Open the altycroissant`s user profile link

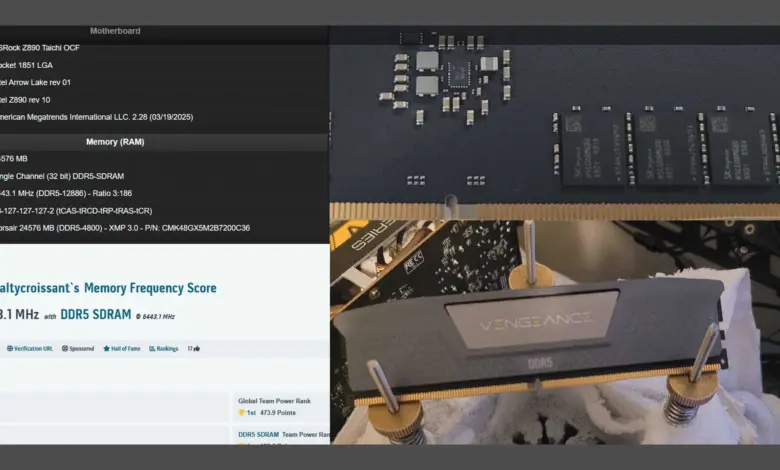click(40, 288)
